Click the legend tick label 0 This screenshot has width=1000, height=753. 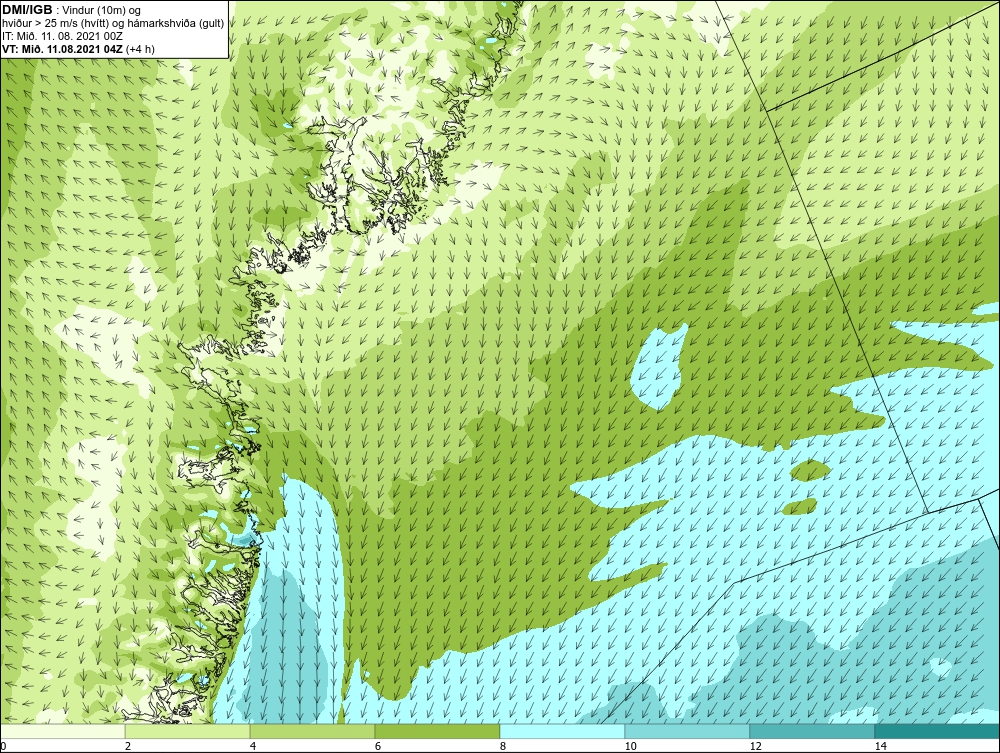pyautogui.click(x=3, y=746)
